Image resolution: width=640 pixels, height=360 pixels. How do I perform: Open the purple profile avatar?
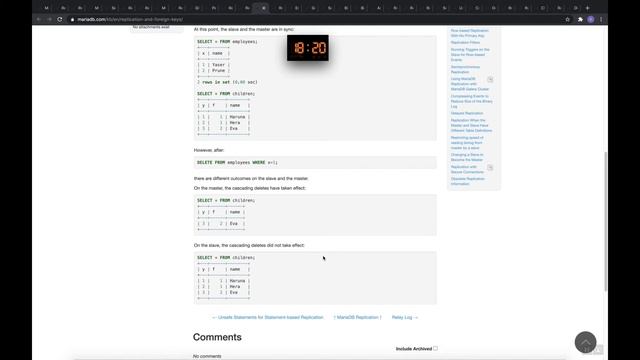coord(591,19)
